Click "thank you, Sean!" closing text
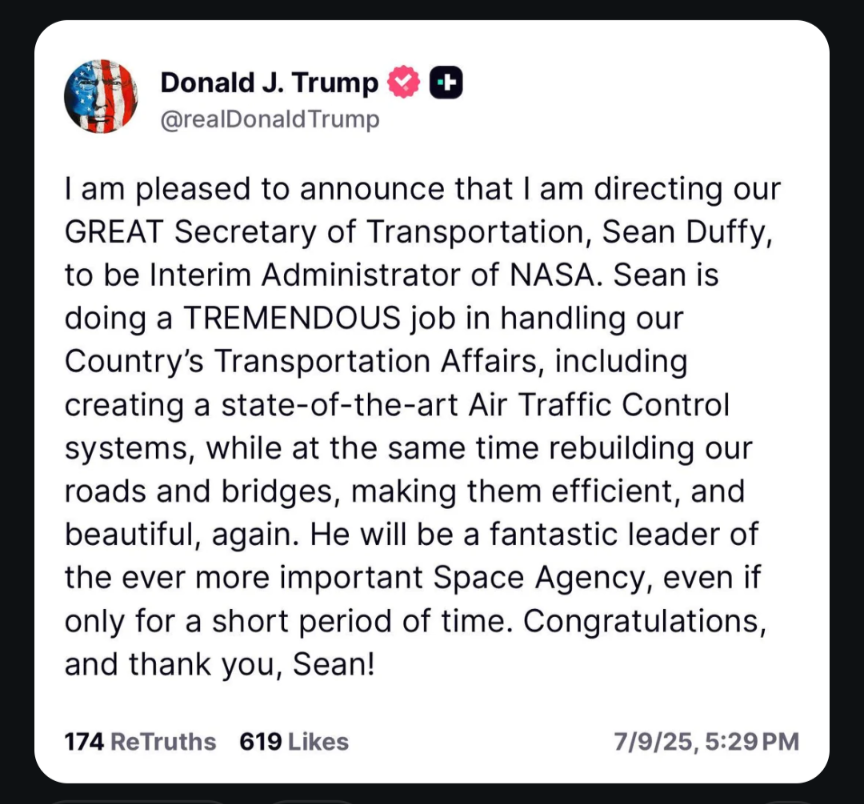864x804 pixels. click(x=252, y=665)
